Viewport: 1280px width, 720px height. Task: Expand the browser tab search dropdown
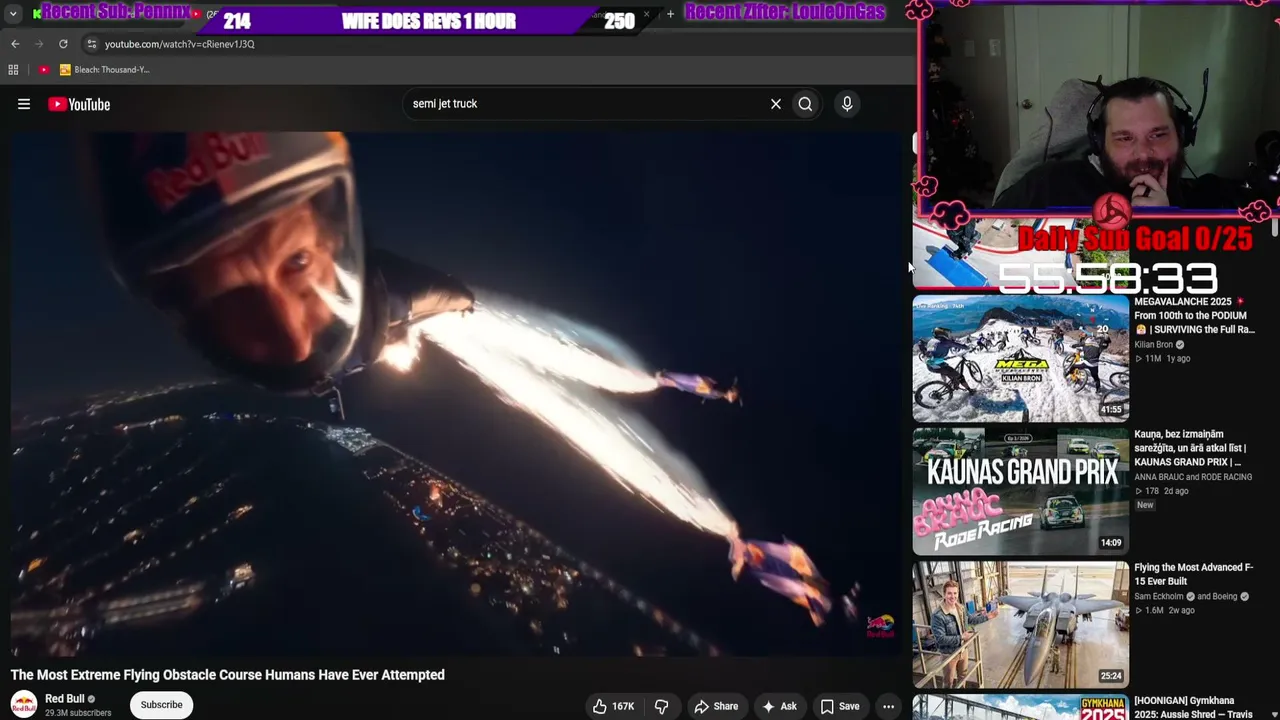pyautogui.click(x=15, y=14)
